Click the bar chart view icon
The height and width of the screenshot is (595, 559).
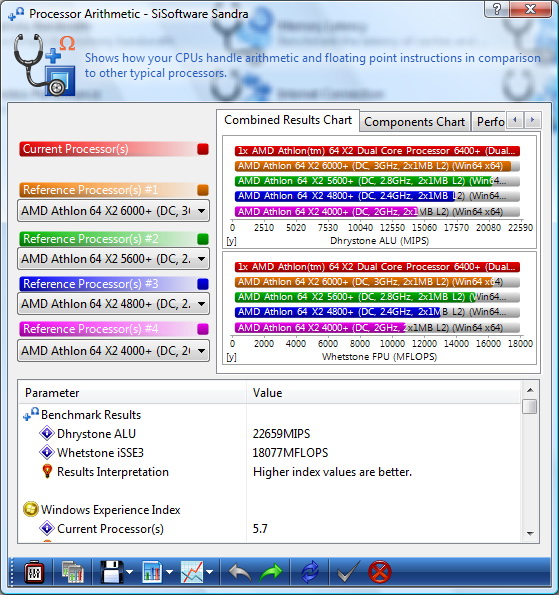[x=152, y=572]
